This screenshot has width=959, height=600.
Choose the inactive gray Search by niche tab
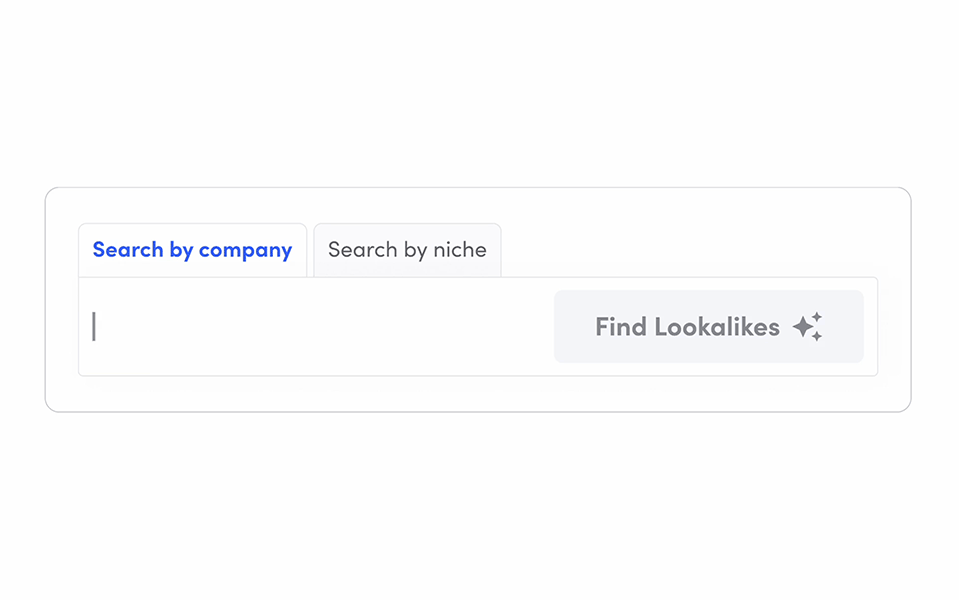[x=407, y=250]
